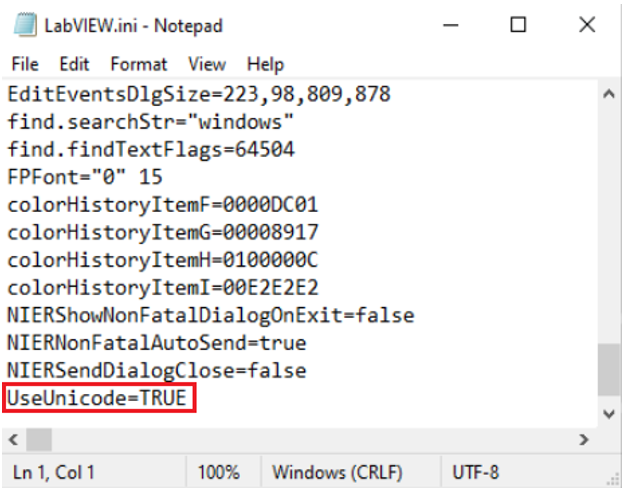Image resolution: width=626 pixels, height=493 pixels.
Task: Open the Help menu
Action: (x=265, y=64)
